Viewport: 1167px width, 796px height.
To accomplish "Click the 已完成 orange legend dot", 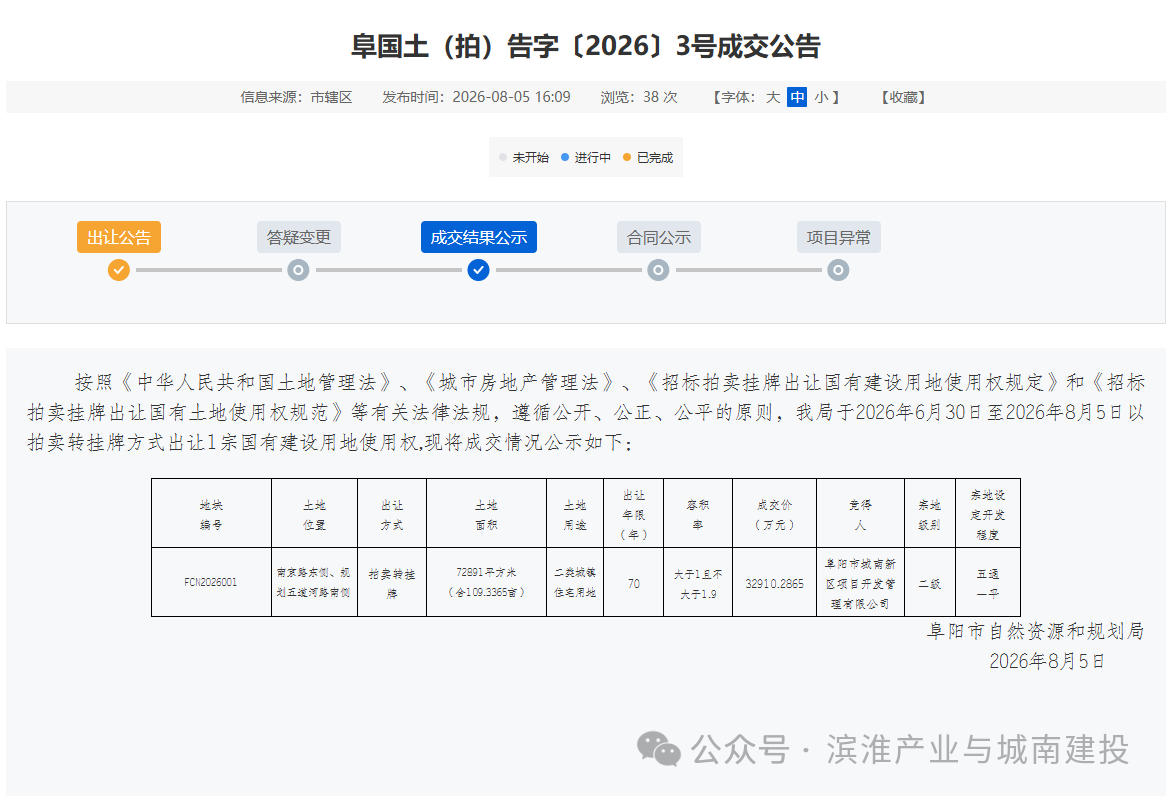I will click(627, 157).
